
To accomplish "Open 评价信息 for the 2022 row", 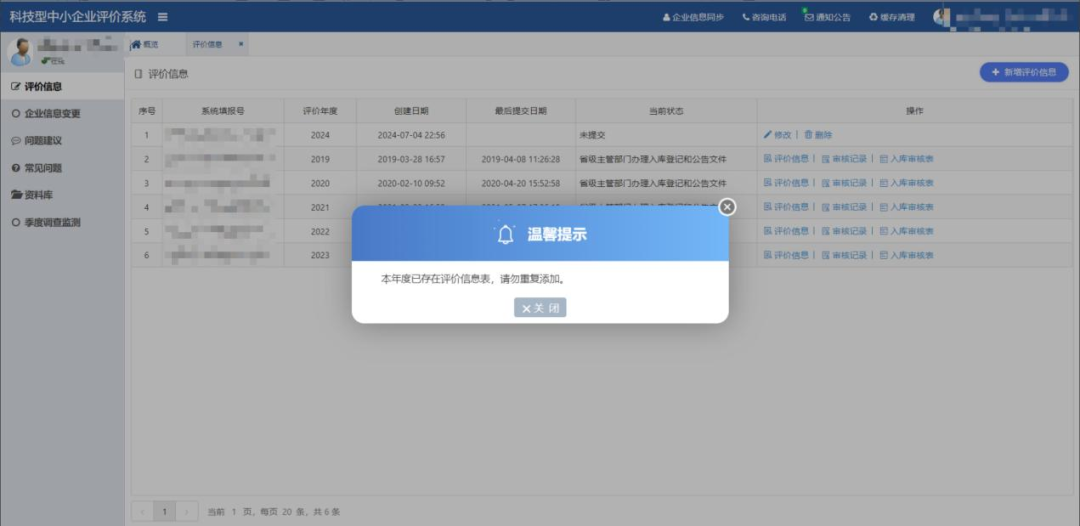I will (x=787, y=231).
